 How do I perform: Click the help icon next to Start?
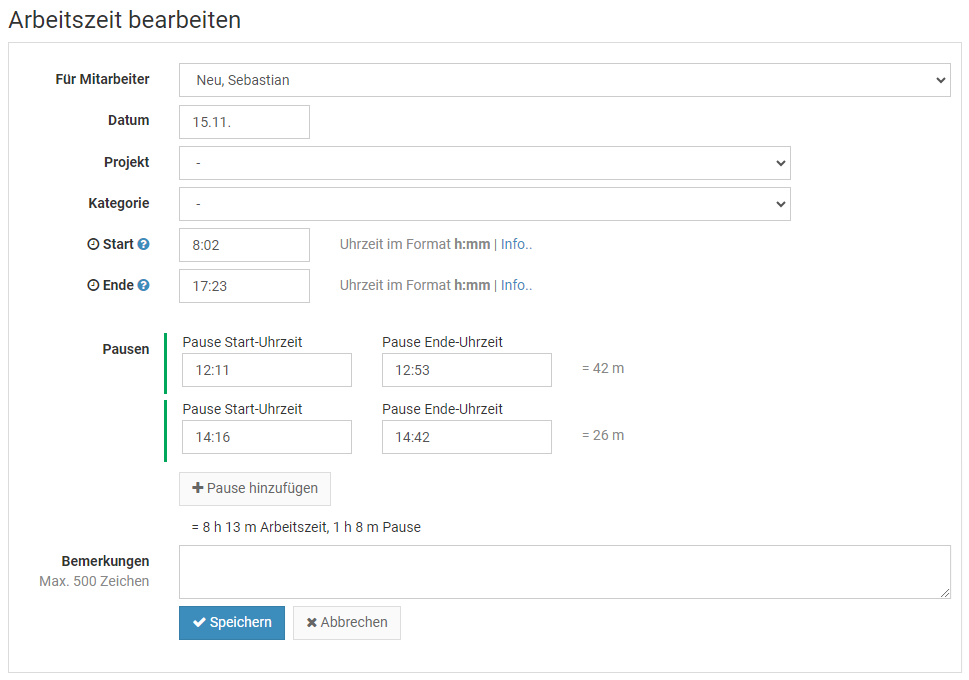click(143, 244)
